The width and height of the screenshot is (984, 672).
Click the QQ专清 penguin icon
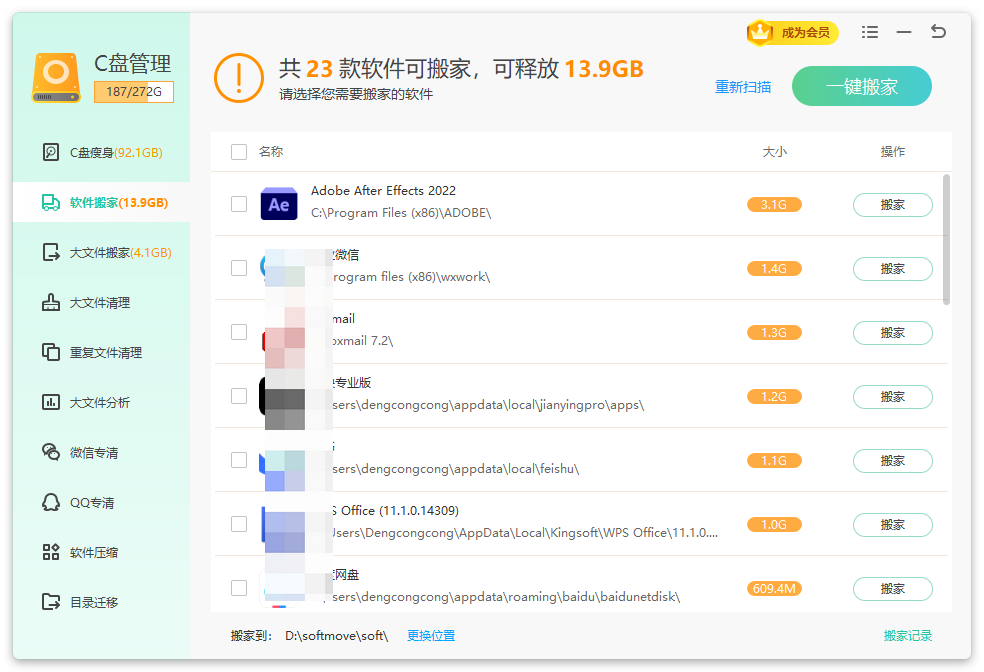[x=51, y=502]
